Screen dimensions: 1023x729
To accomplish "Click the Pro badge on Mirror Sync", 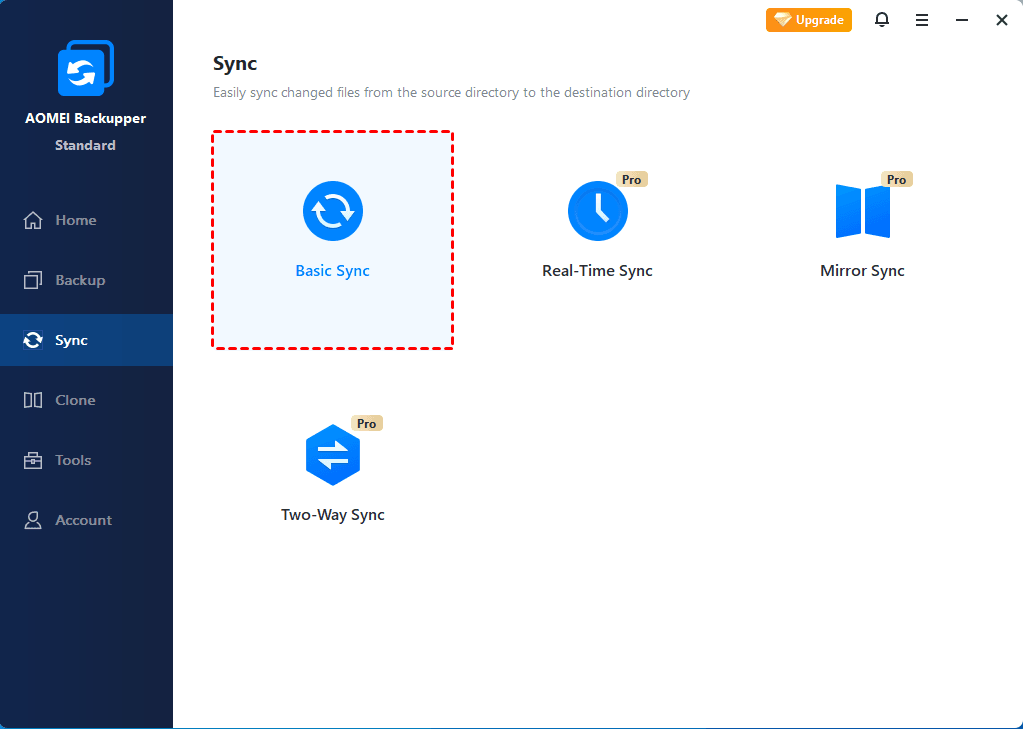I will [x=896, y=179].
